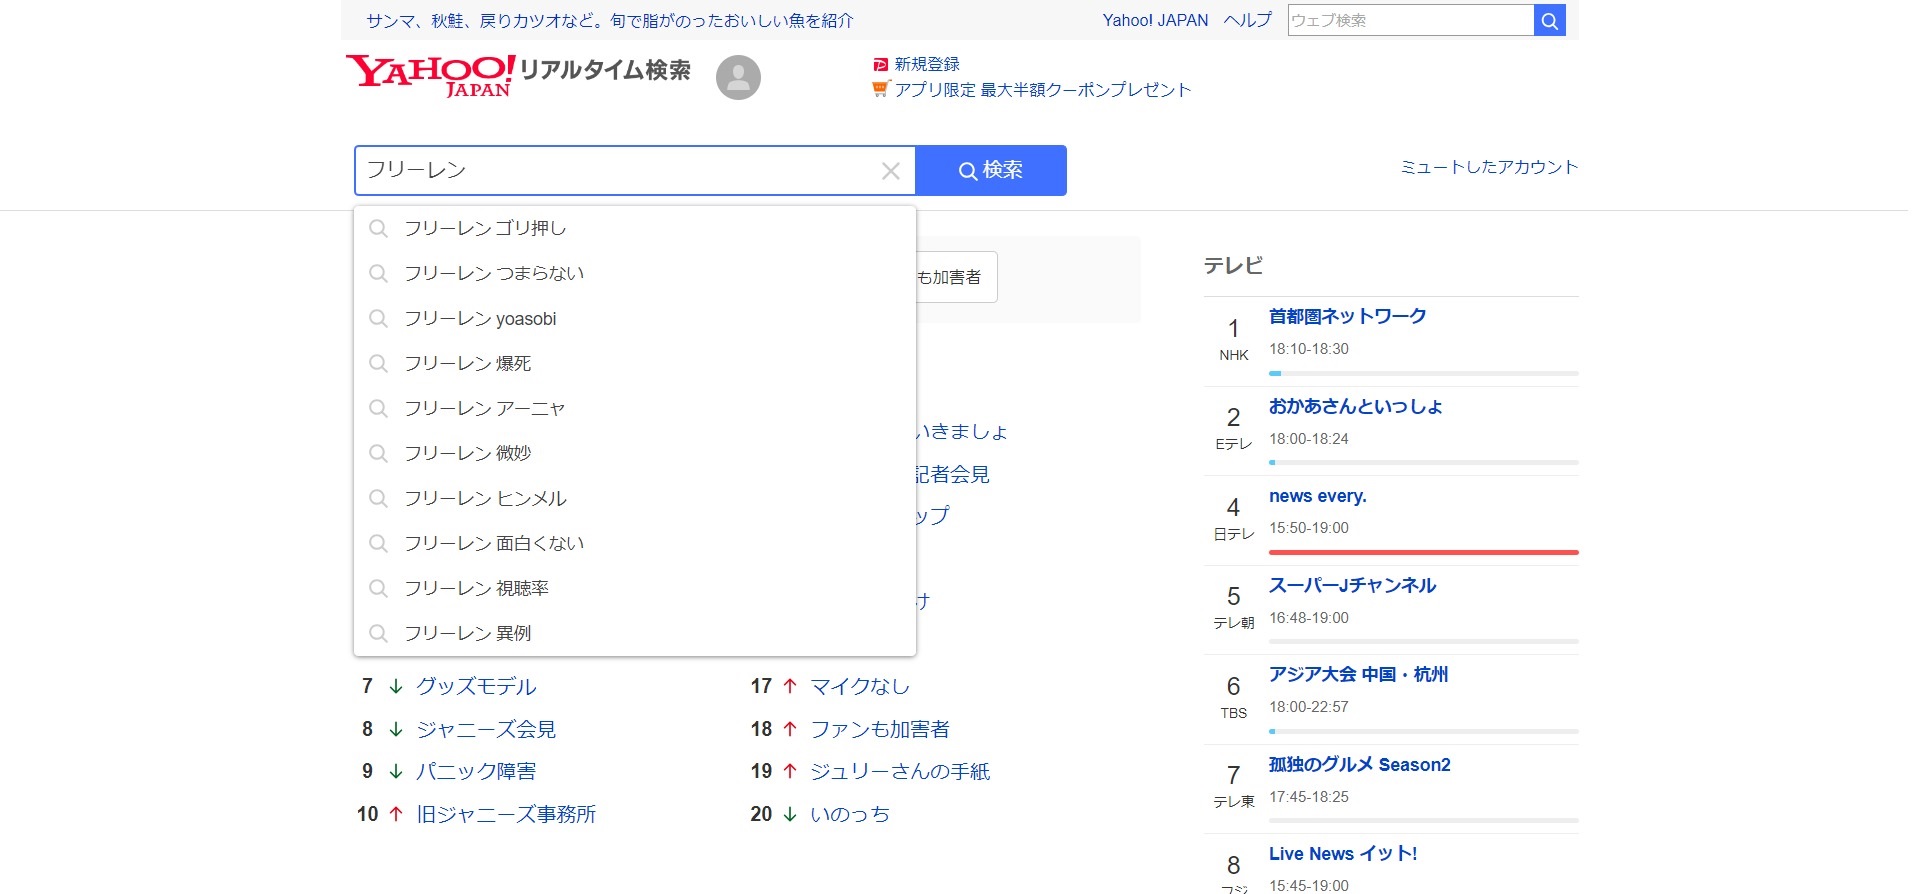Open the seasonal fish headline link
1920x894 pixels.
click(610, 20)
